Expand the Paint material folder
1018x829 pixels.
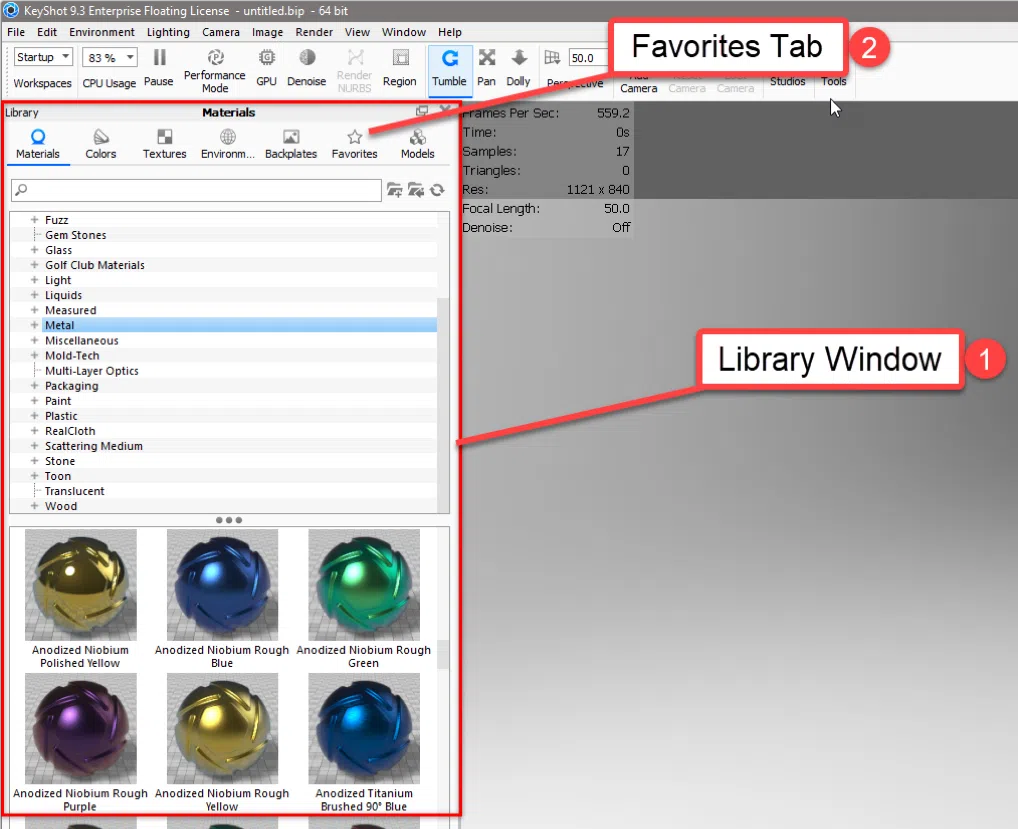pyautogui.click(x=34, y=401)
